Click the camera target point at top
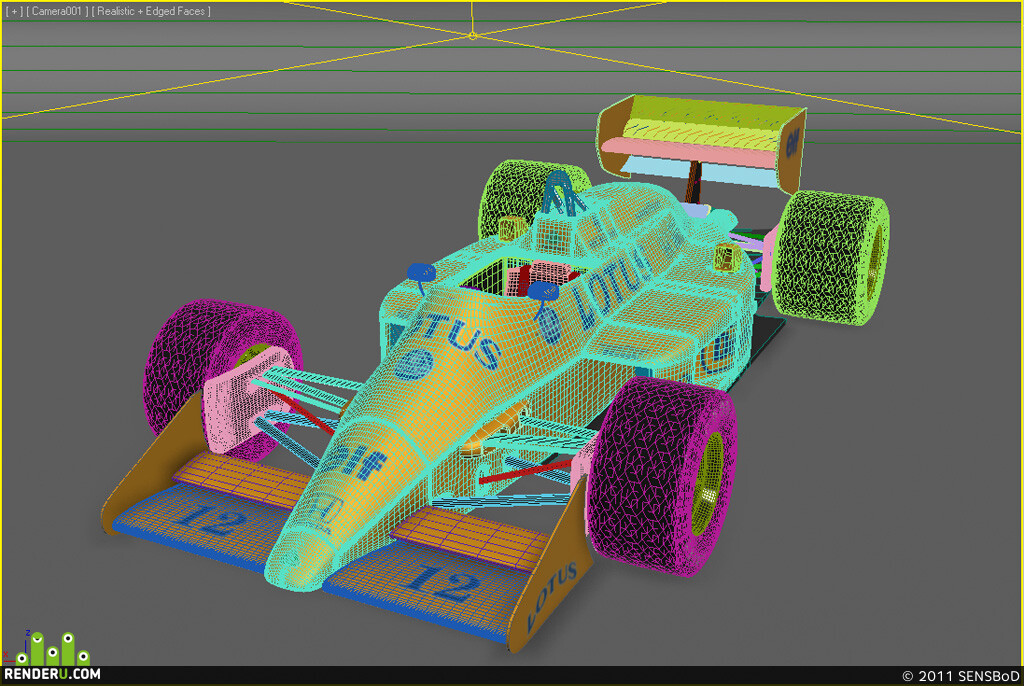 pyautogui.click(x=472, y=35)
